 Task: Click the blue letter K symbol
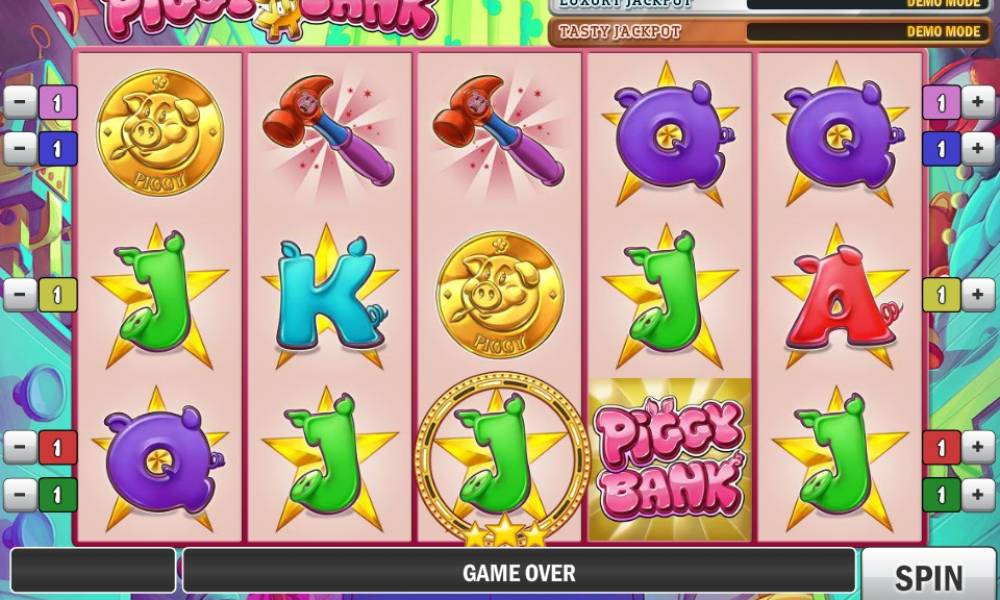(x=329, y=296)
